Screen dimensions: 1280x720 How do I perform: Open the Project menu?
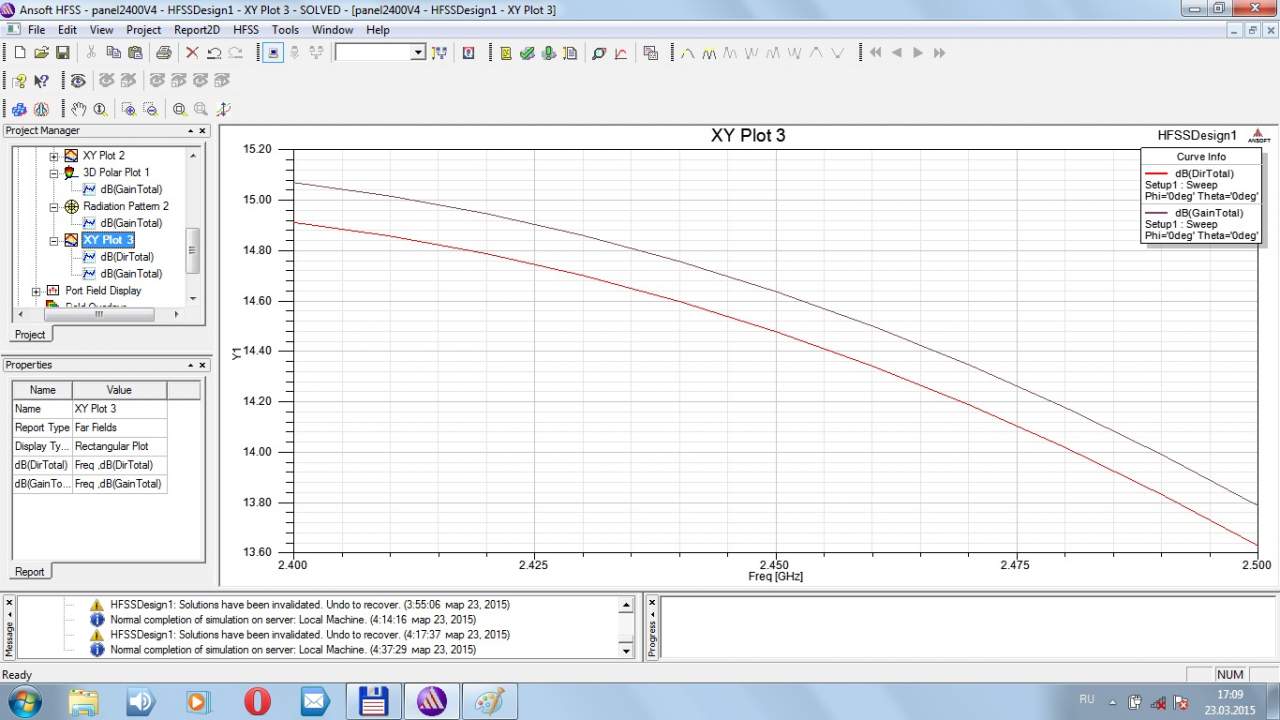coord(144,30)
